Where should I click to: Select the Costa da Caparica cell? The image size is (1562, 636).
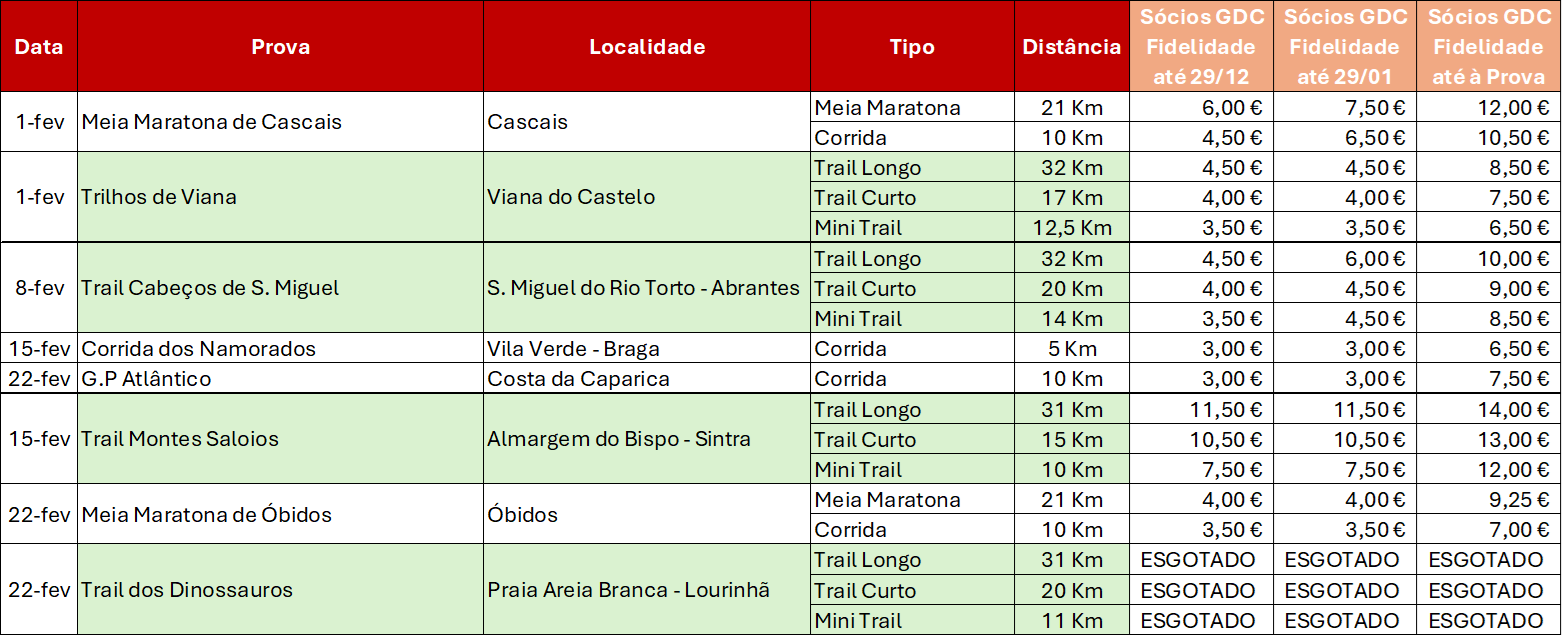(x=578, y=379)
